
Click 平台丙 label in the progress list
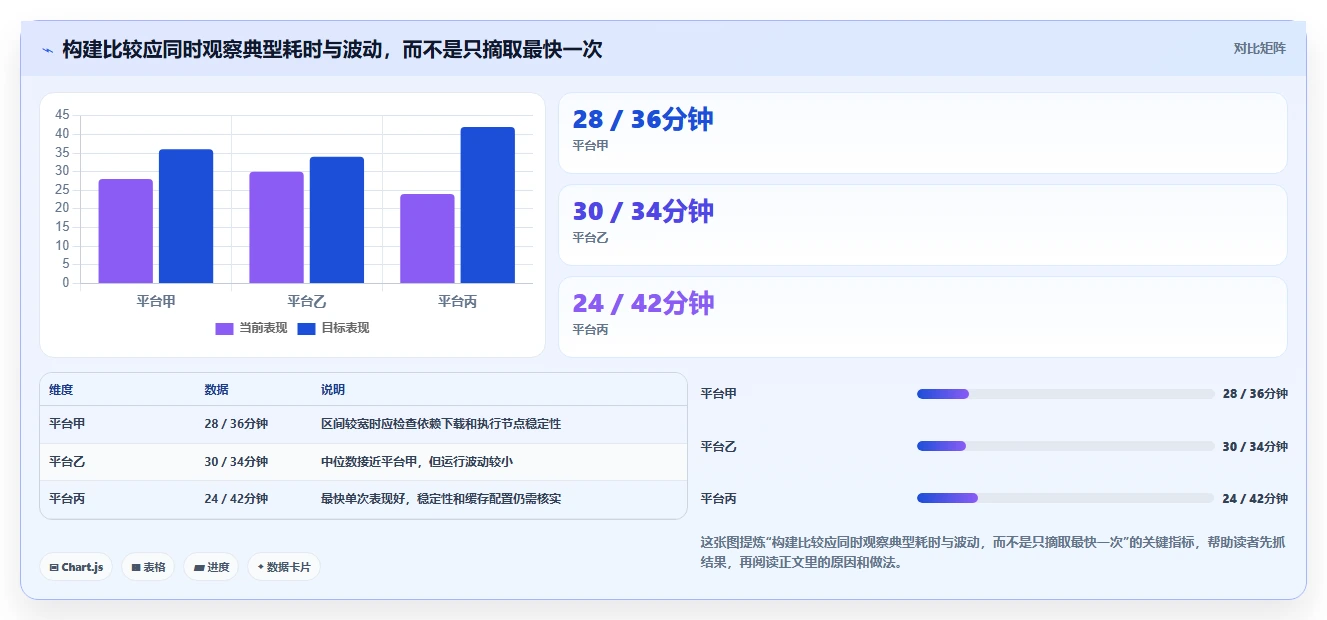(x=719, y=499)
